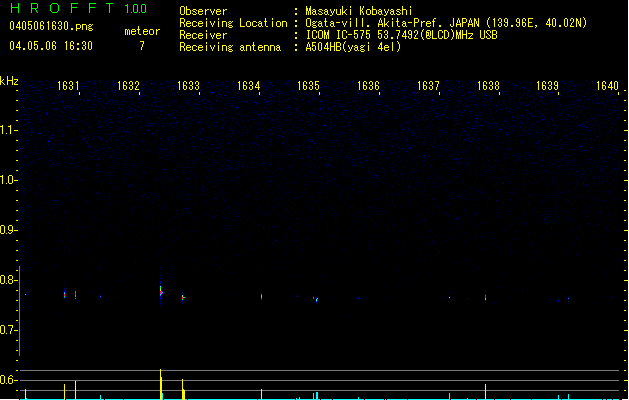Click the Ogata-vill. Akita-Pref. JAPAN location text
This screenshot has width=629, height=400.
click(446, 23)
